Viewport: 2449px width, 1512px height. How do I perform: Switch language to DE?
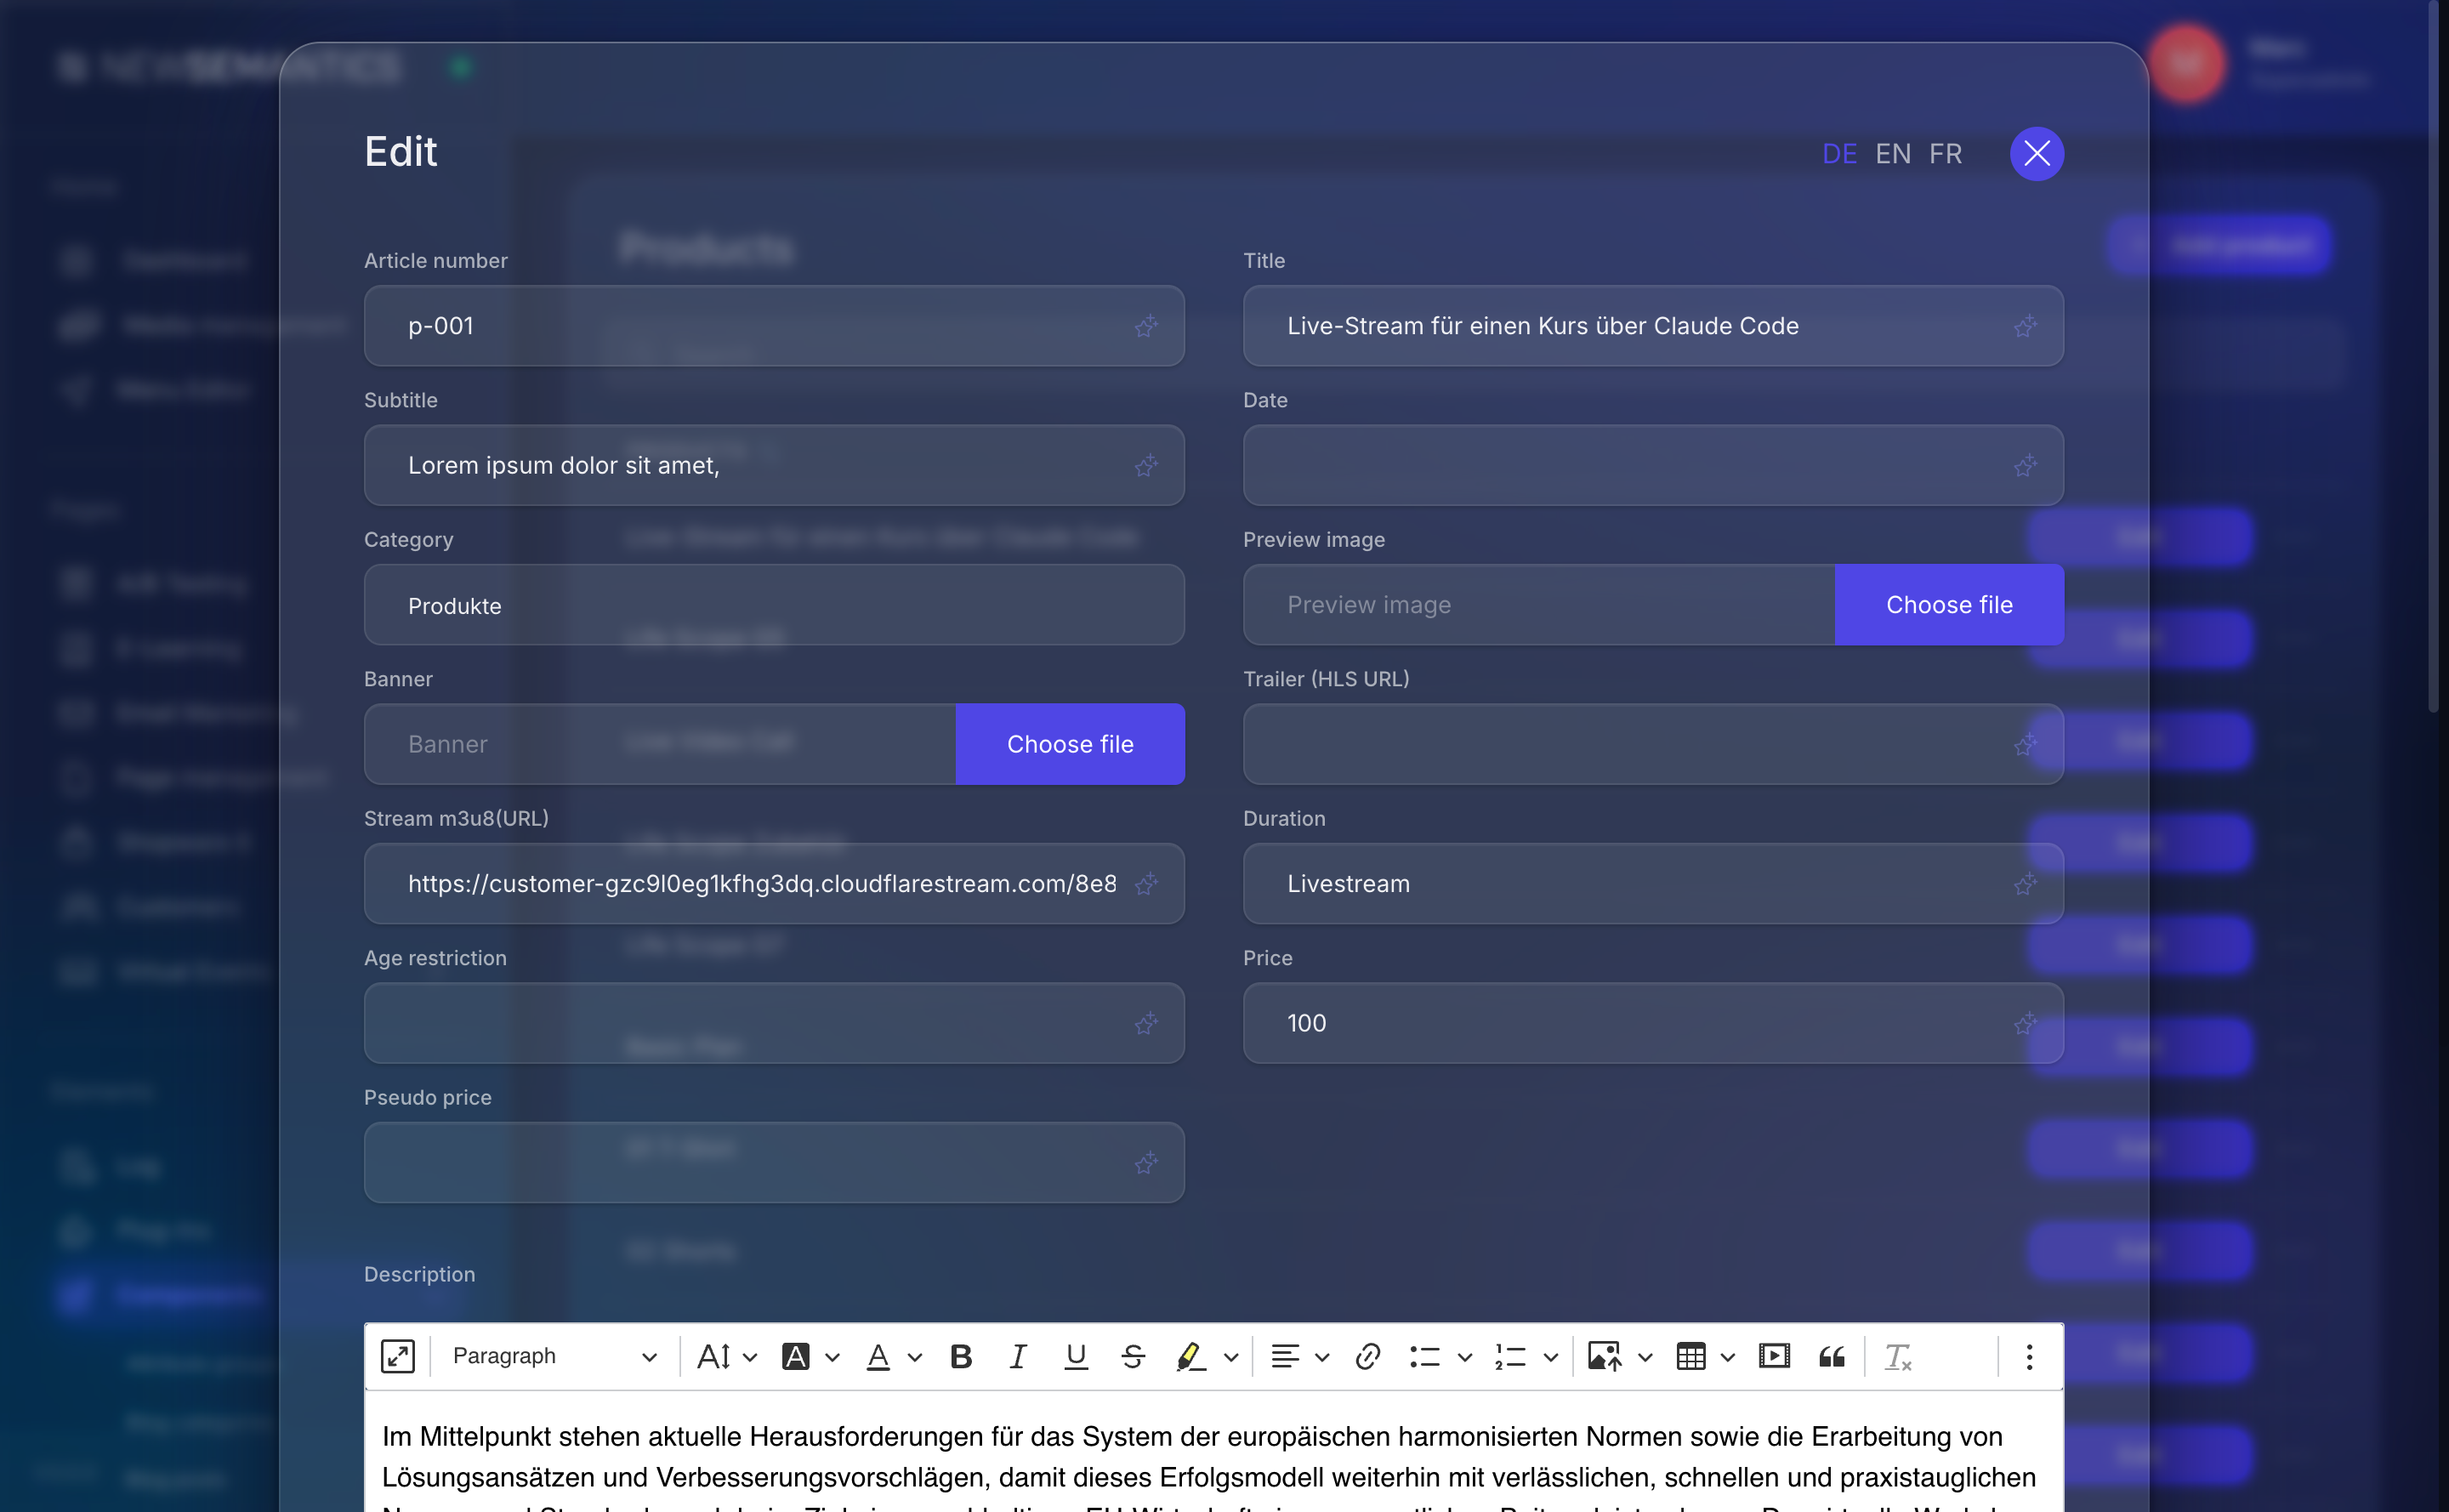click(1839, 153)
